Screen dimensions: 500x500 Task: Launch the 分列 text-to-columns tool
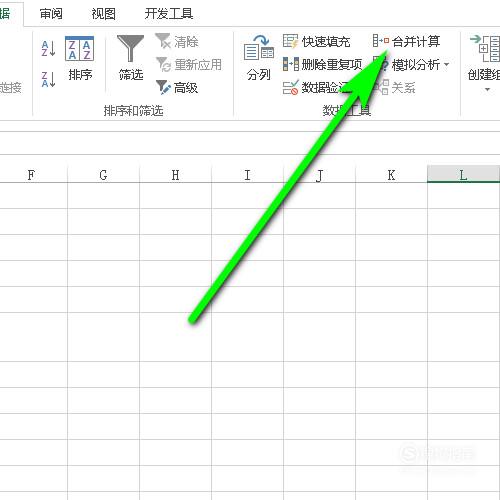259,58
